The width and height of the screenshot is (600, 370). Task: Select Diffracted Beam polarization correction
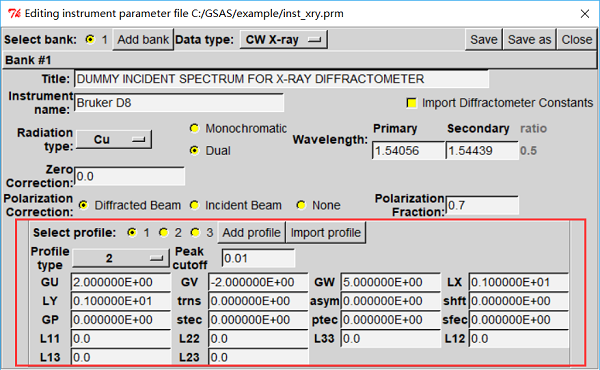click(x=83, y=205)
